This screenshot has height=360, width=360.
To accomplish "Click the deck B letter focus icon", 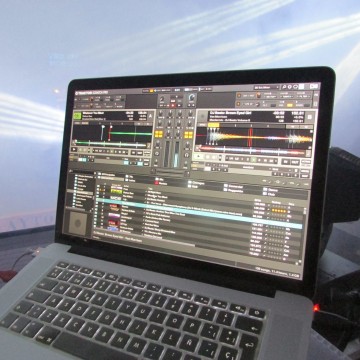I will point(310,117).
